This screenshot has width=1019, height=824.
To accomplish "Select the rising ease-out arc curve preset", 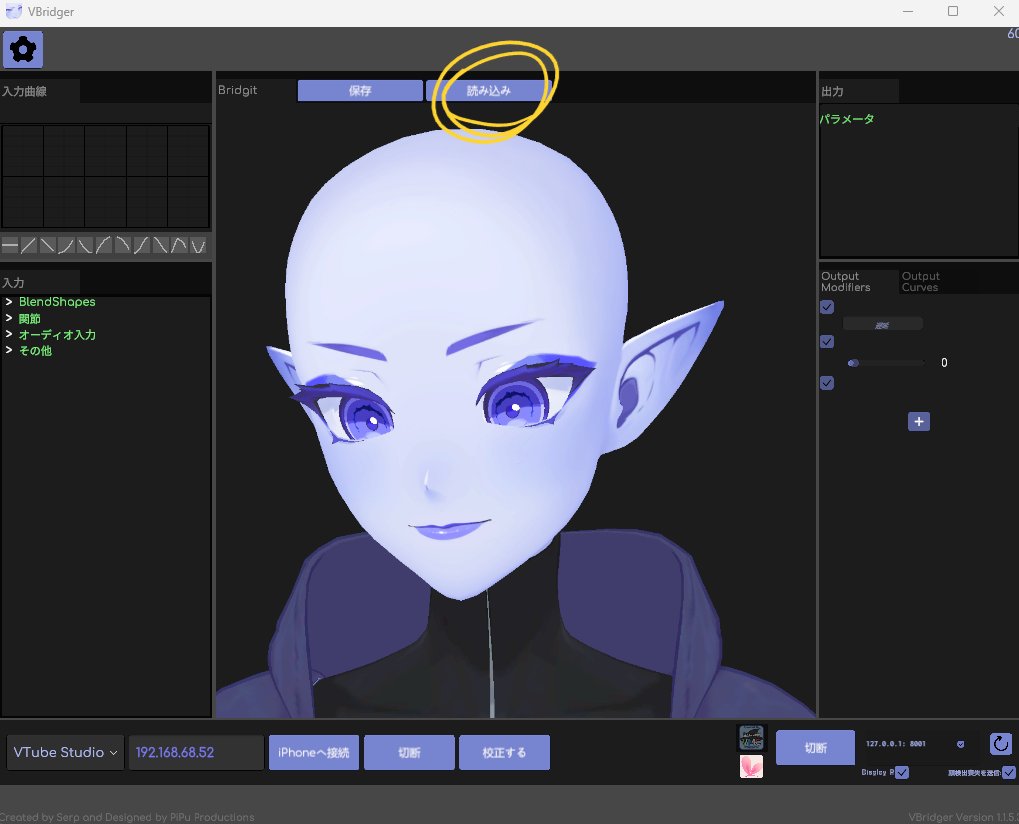I will (104, 246).
